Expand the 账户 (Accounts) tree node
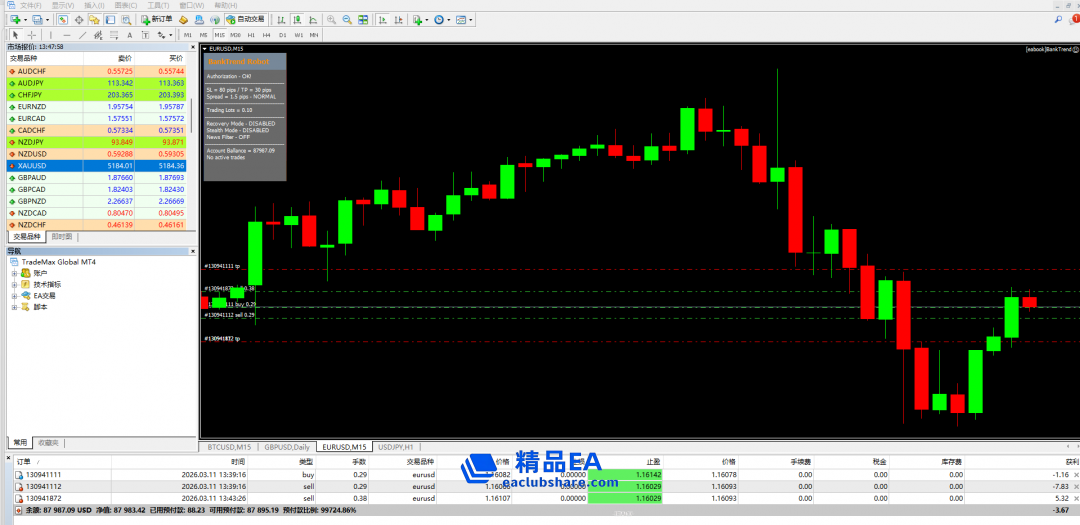This screenshot has height=525, width=1080. [x=14, y=273]
